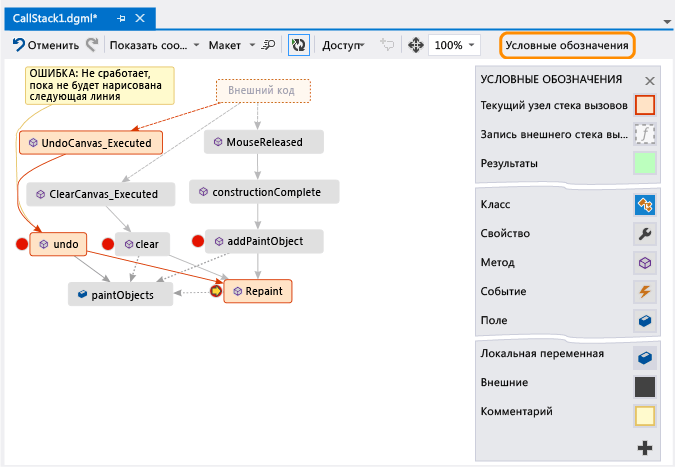Select the ОШИБКА comment note
The image size is (675, 467).
click(100, 85)
